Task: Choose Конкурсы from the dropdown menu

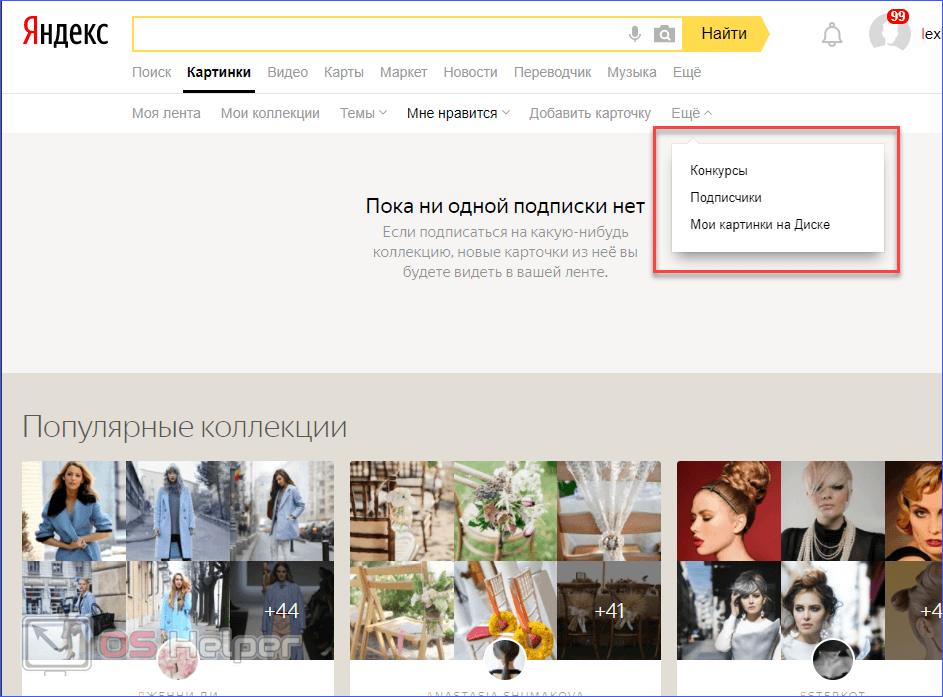Action: pos(719,171)
